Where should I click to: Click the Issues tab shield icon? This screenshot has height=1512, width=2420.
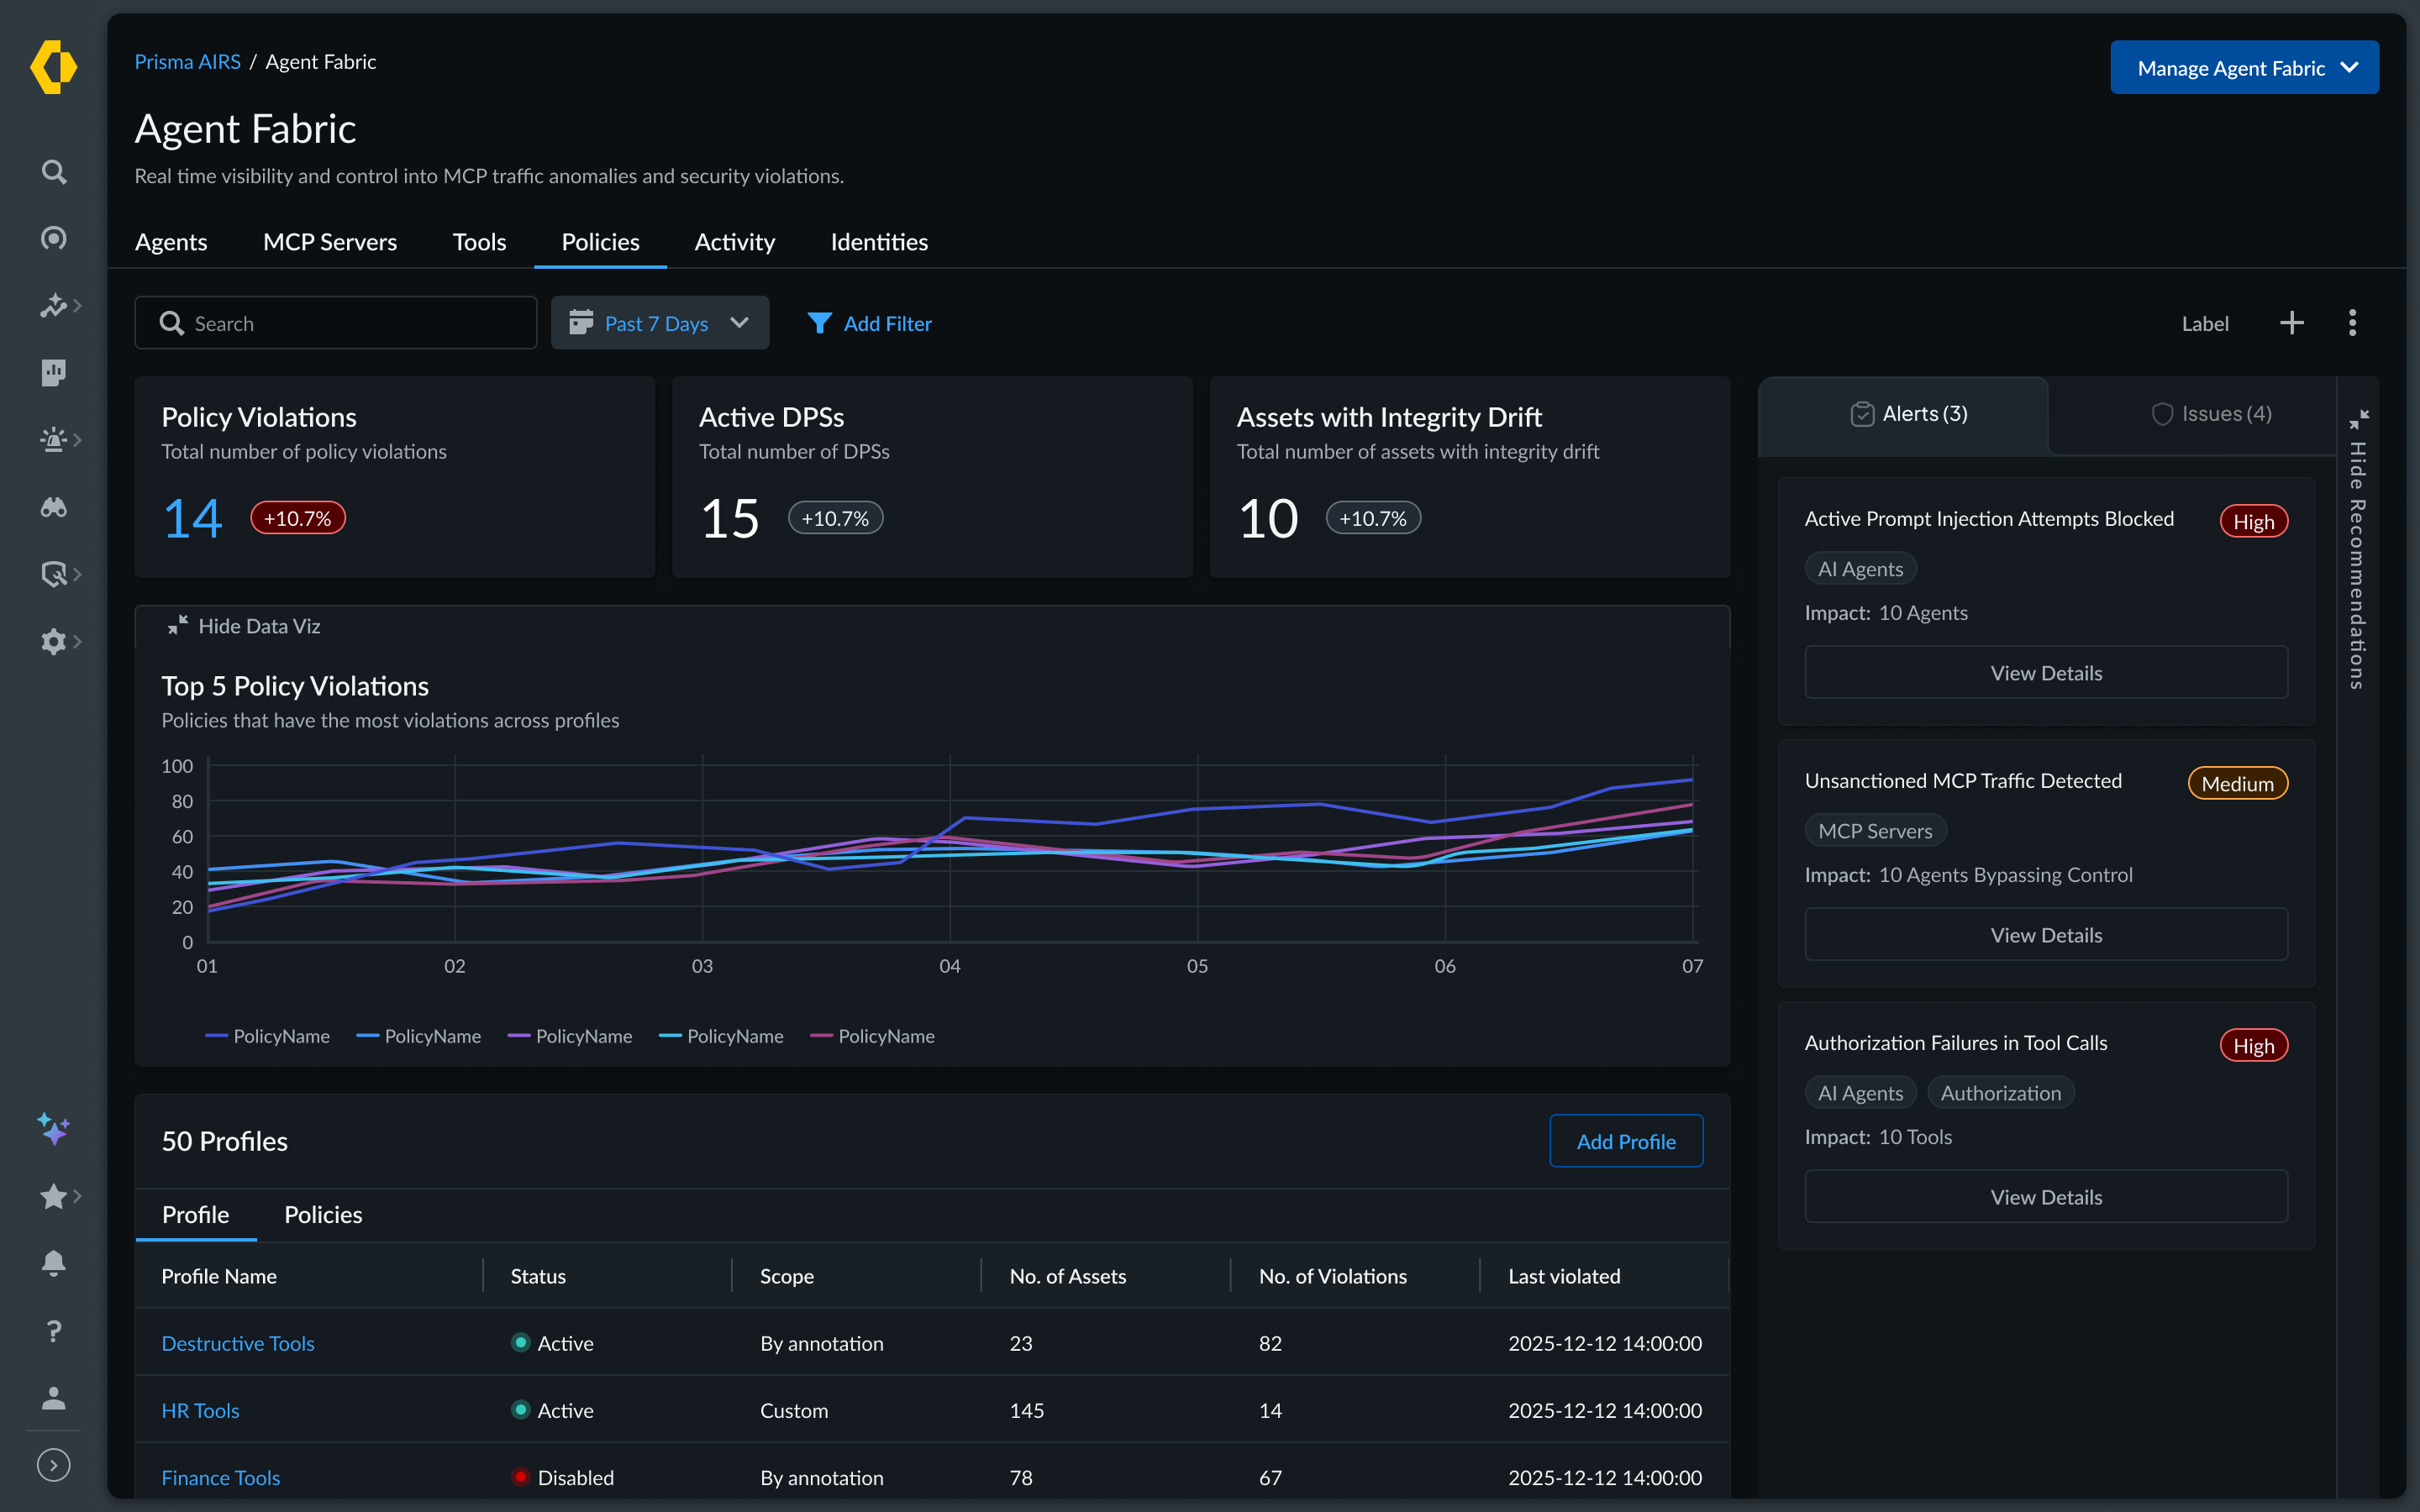click(x=2162, y=414)
